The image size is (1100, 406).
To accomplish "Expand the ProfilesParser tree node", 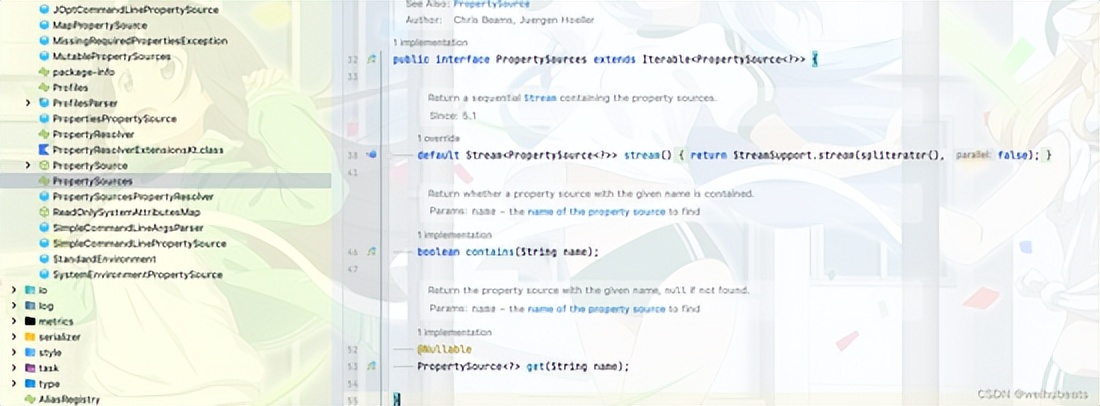I will pos(28,103).
